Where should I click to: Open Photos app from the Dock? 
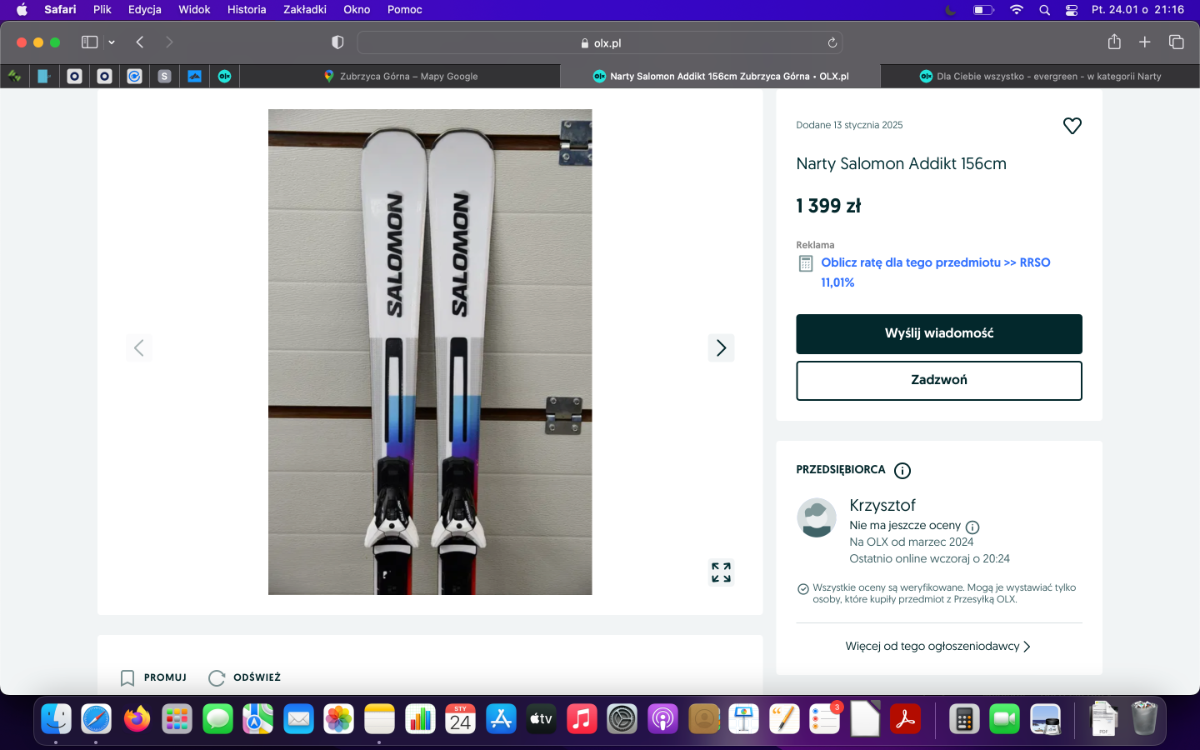pos(339,718)
